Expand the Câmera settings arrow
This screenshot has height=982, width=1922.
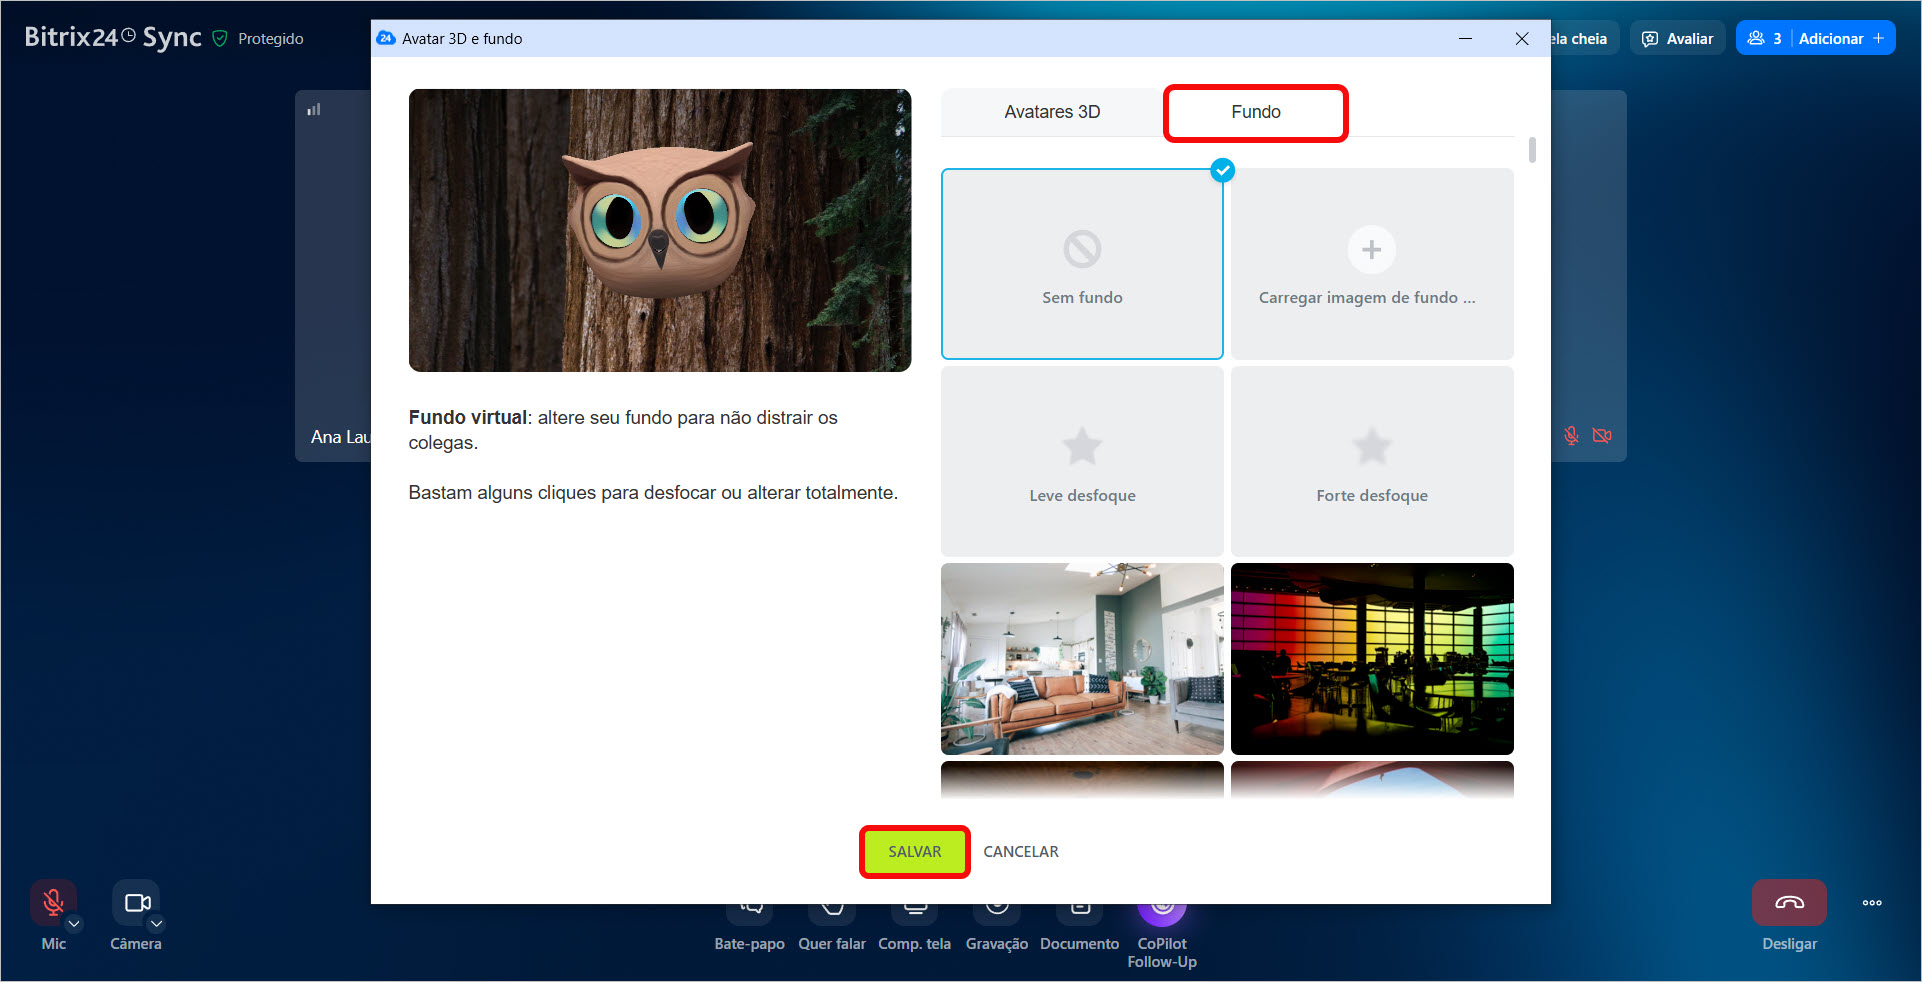tap(157, 924)
